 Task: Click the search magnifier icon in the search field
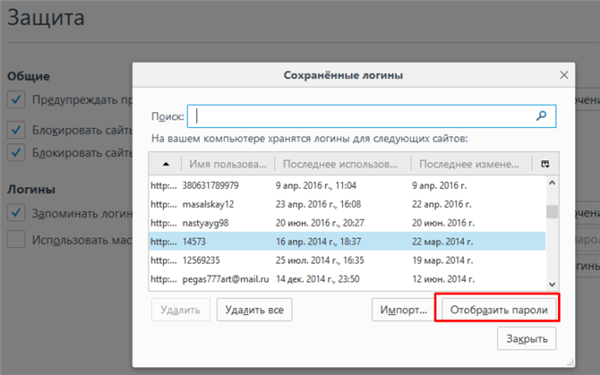541,116
